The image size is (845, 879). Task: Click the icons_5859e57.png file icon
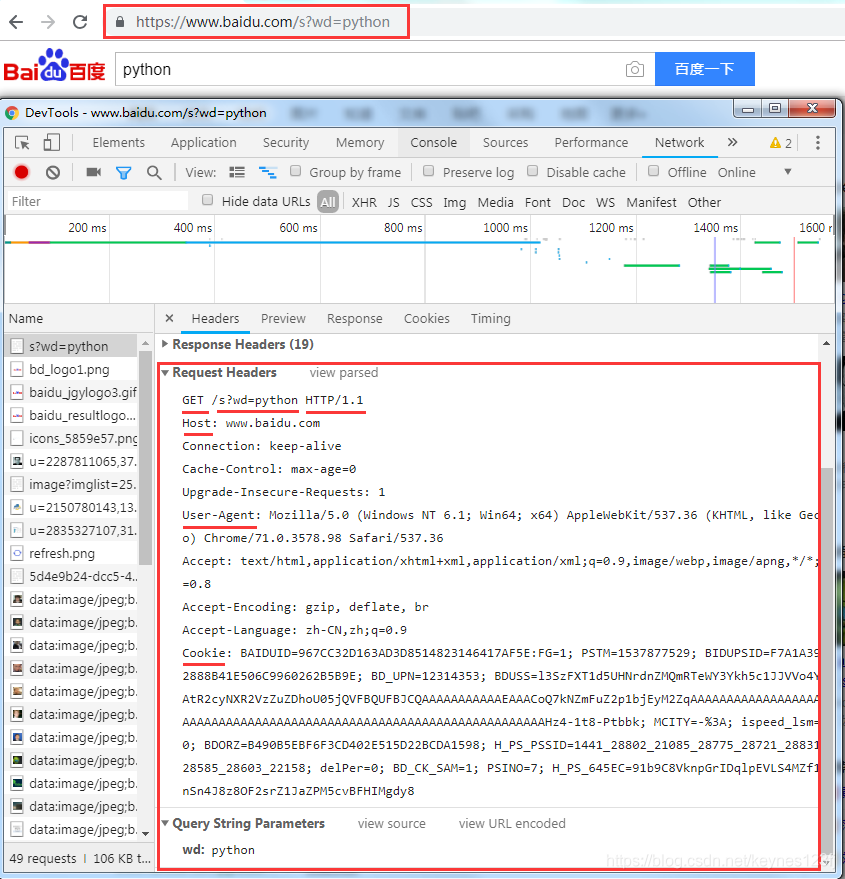(x=17, y=438)
